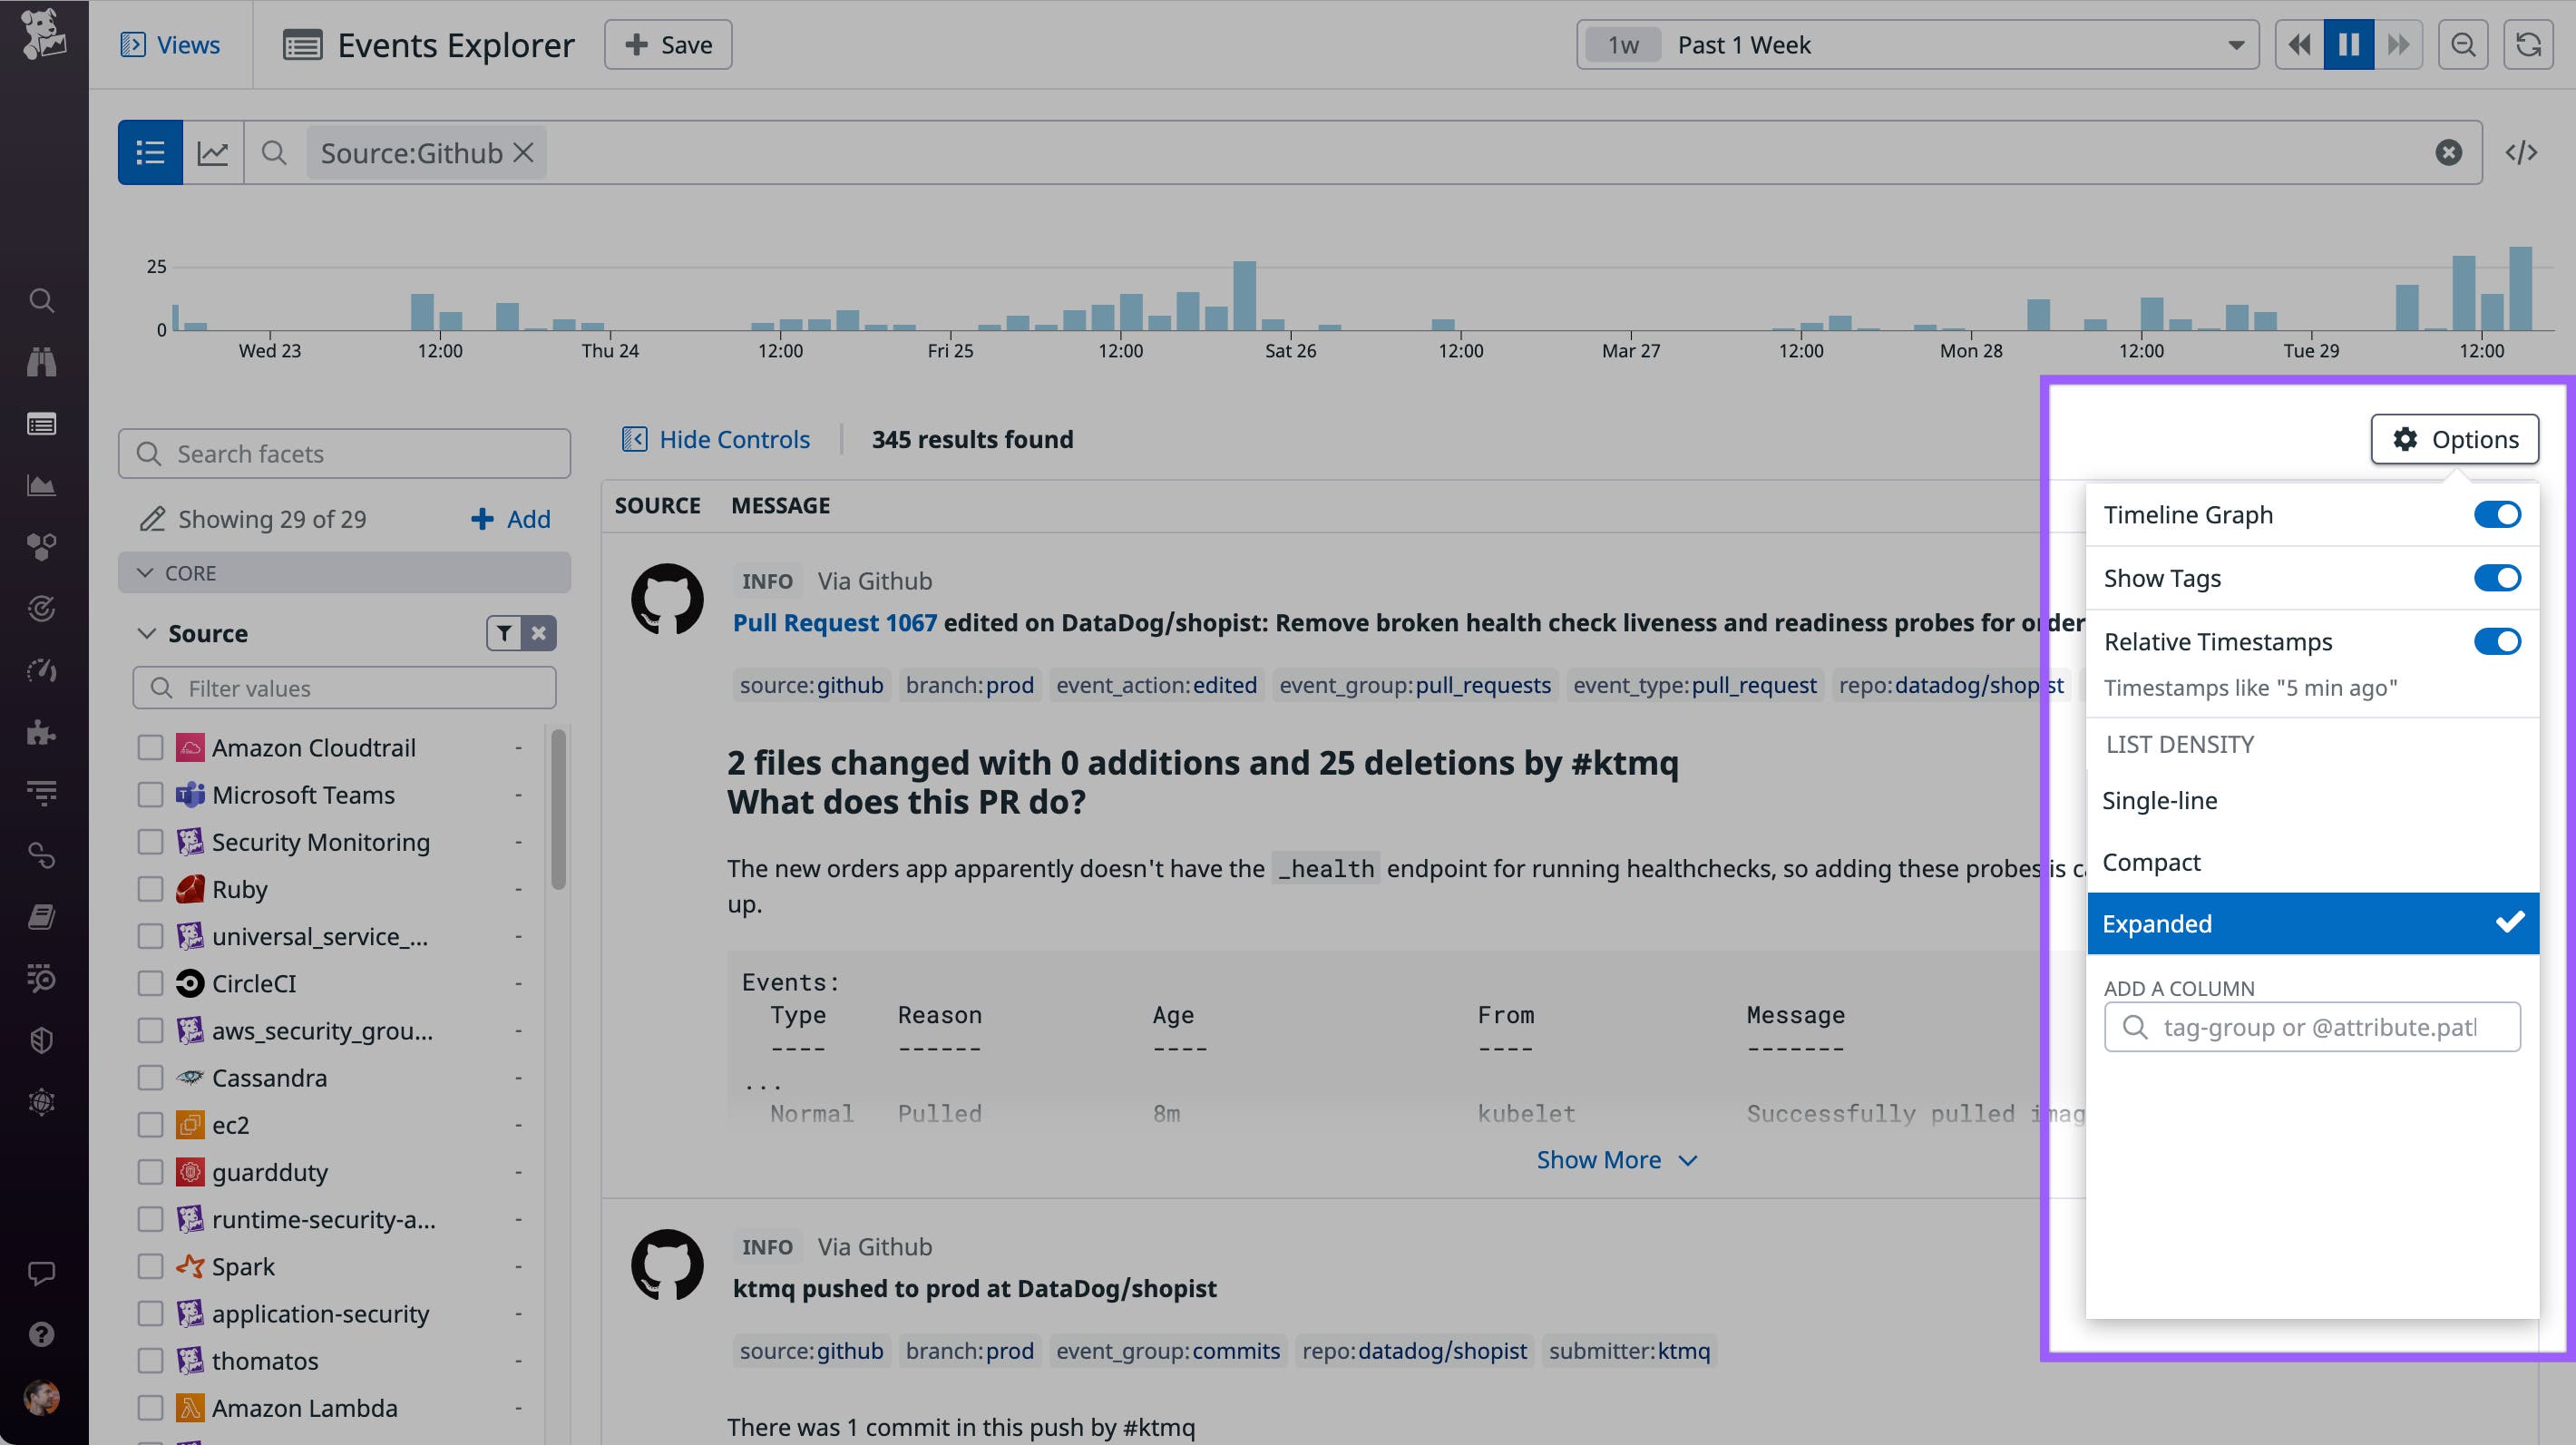Image resolution: width=2576 pixels, height=1445 pixels.
Task: Switch to graph visualization view beside the search bar
Action: (x=214, y=152)
